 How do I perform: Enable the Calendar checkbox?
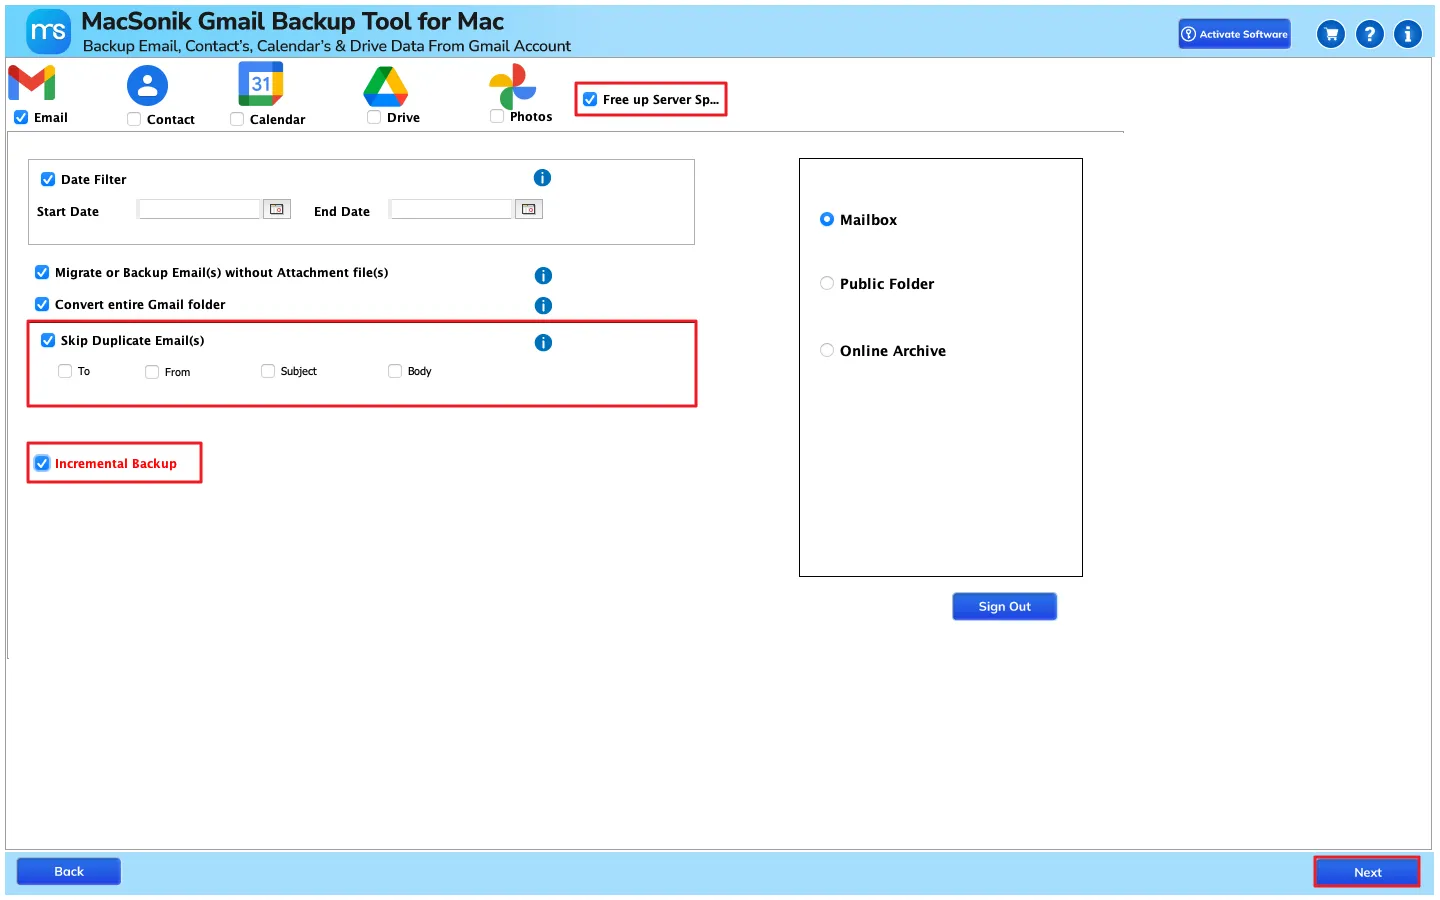point(237,119)
